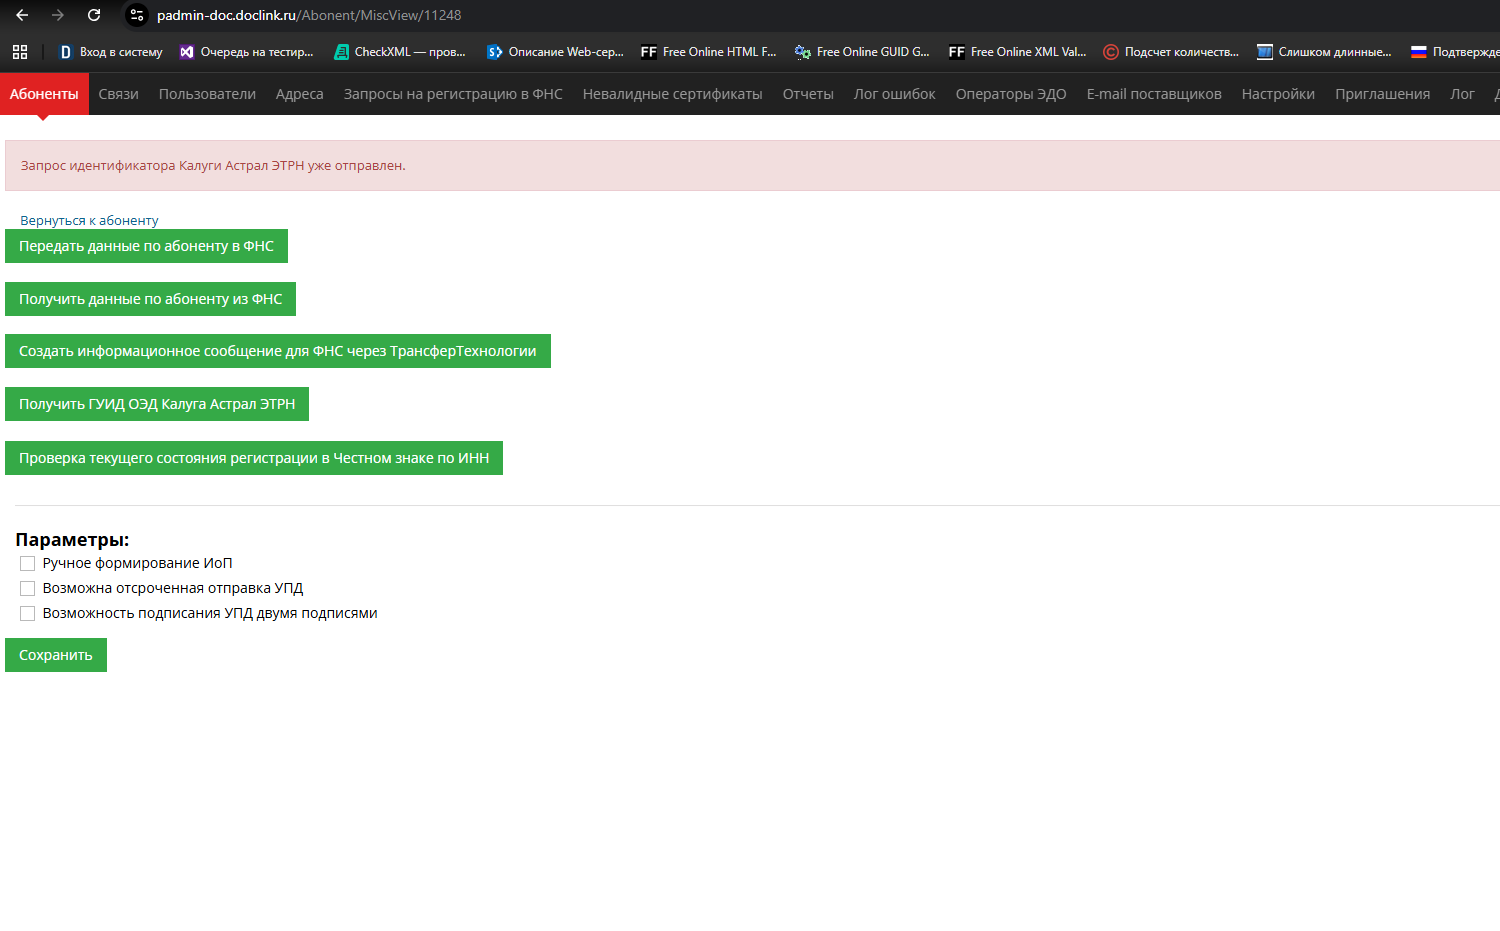This screenshot has height=931, width=1500.
Task: Open Невалидные сертификаты section
Action: pyautogui.click(x=673, y=94)
